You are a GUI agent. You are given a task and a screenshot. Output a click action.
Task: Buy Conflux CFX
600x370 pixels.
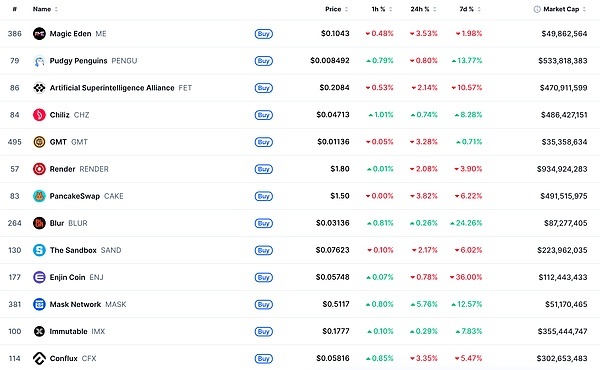click(x=264, y=359)
